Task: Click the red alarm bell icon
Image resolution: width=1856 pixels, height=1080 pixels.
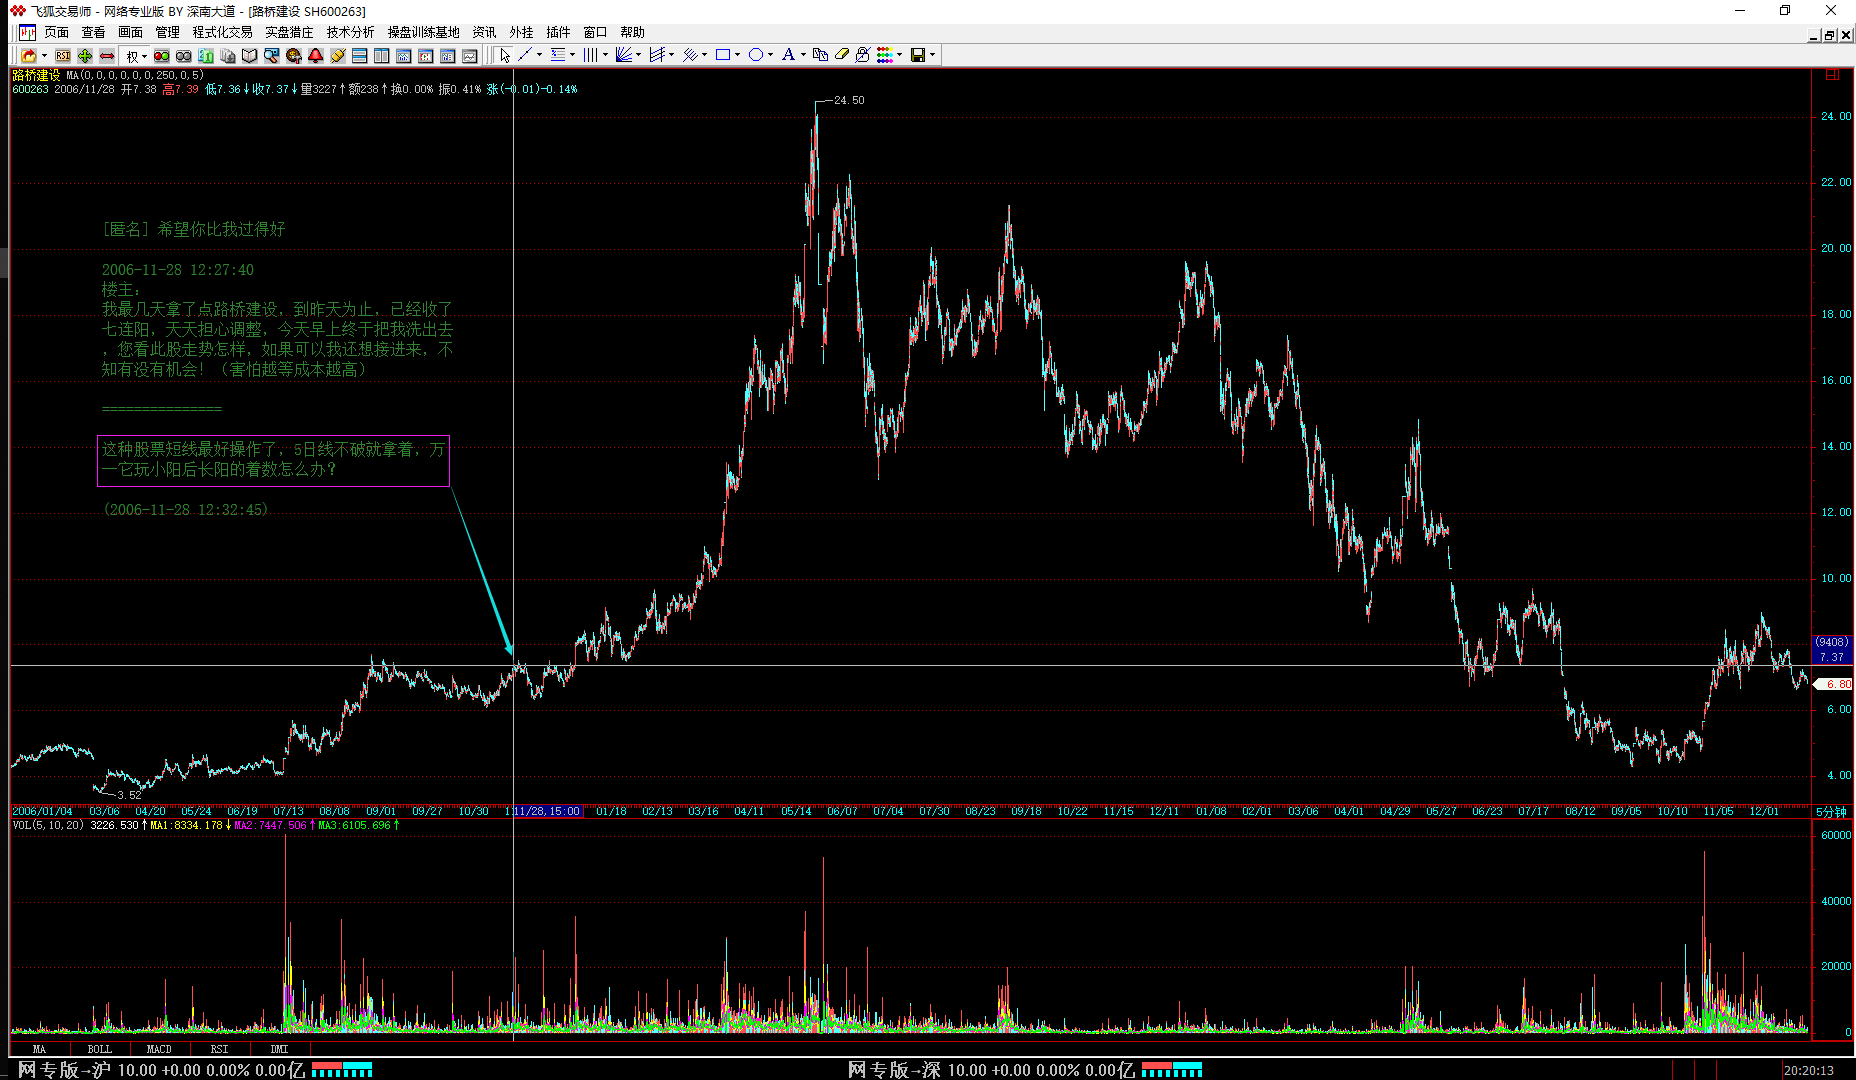Action: (x=316, y=56)
